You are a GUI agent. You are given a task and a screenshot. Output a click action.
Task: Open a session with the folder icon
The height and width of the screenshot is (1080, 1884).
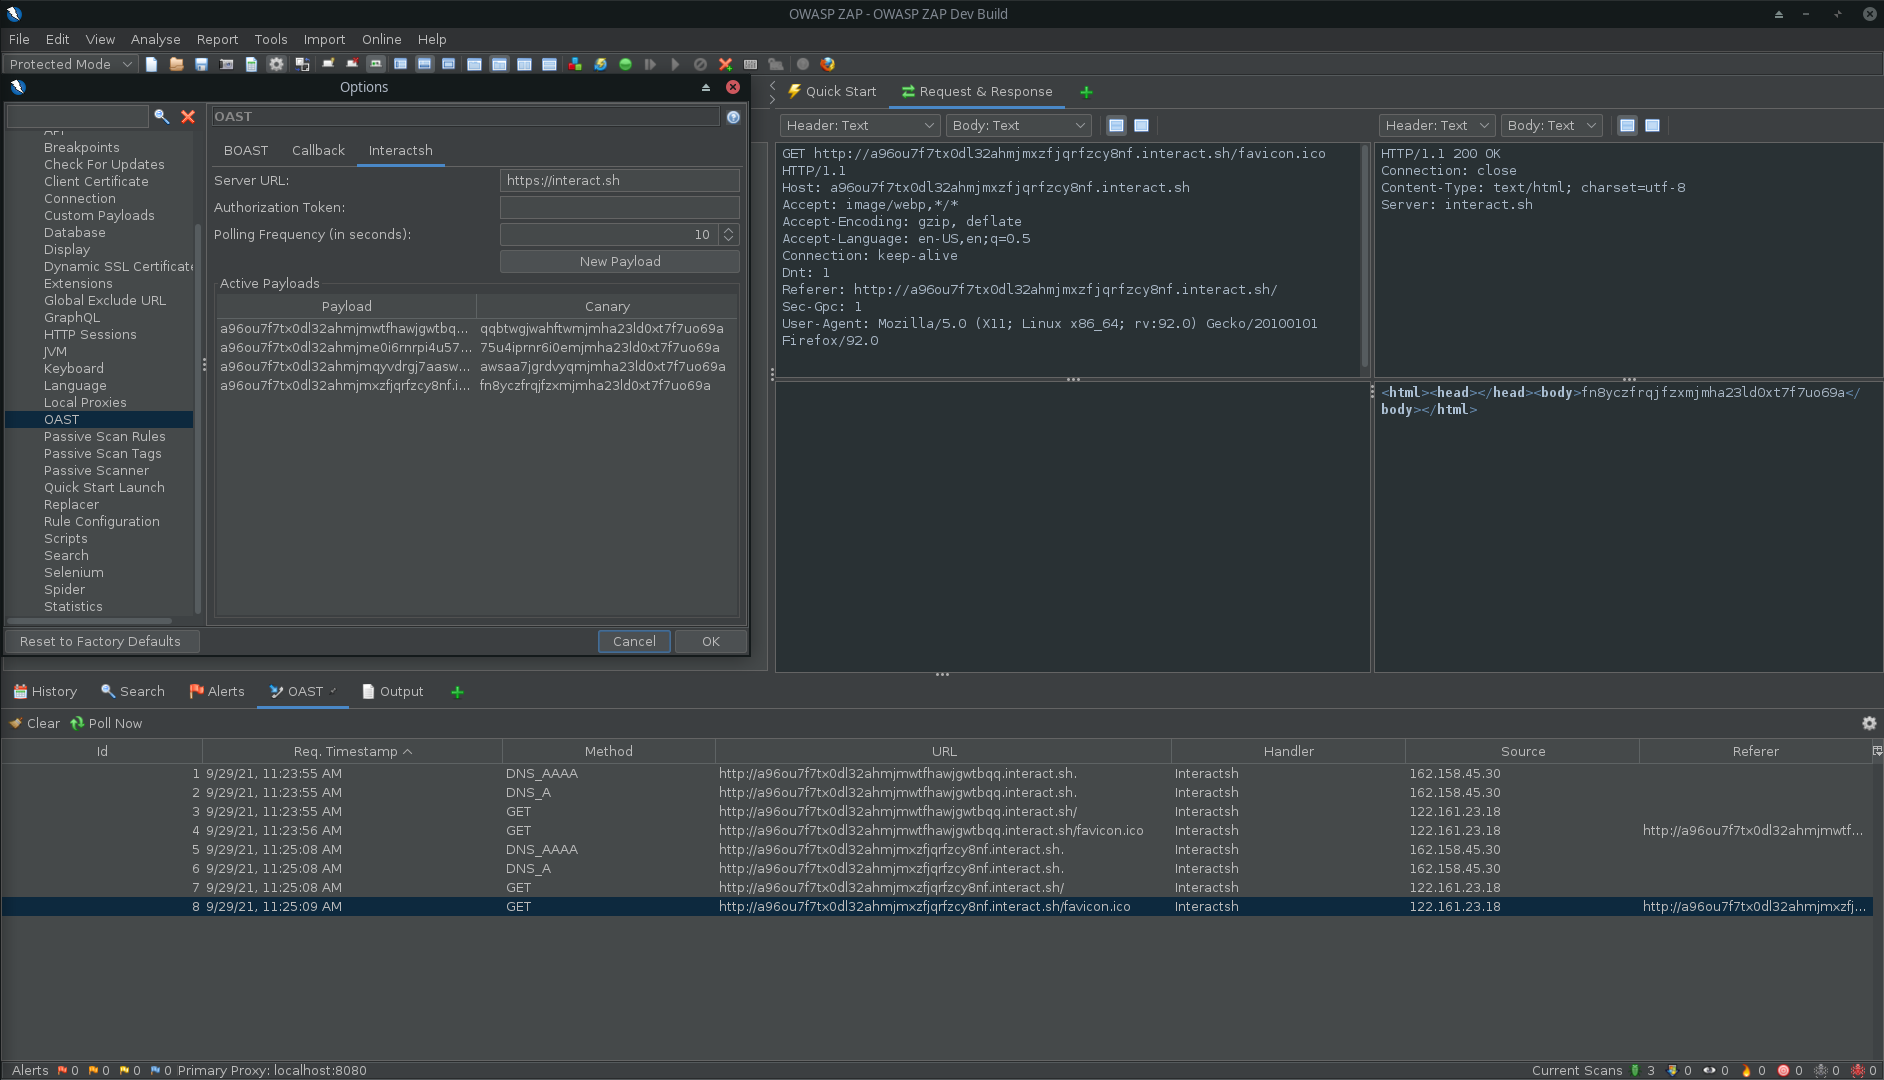click(176, 64)
